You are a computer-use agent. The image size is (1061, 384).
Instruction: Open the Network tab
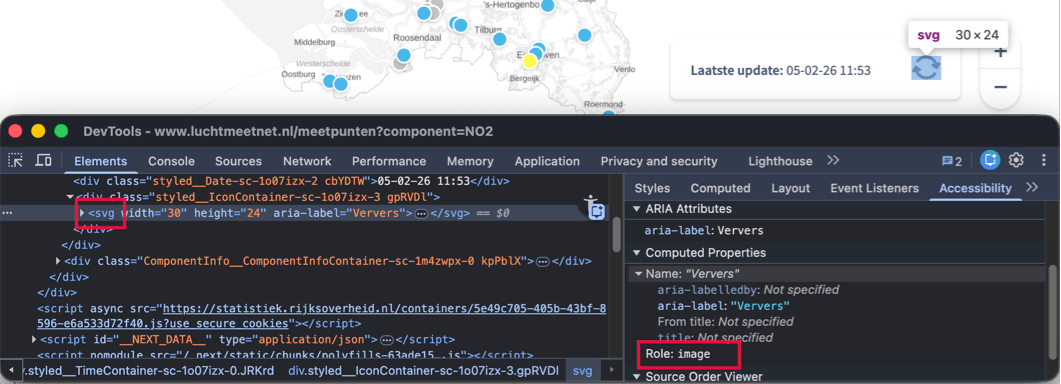point(307,161)
